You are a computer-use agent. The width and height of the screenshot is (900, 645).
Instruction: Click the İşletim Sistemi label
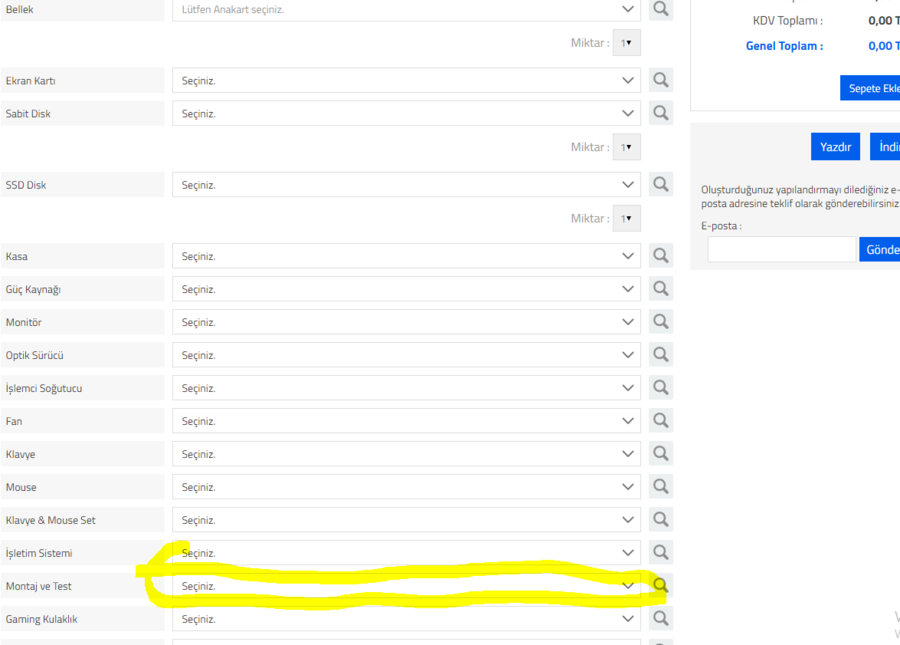39,553
